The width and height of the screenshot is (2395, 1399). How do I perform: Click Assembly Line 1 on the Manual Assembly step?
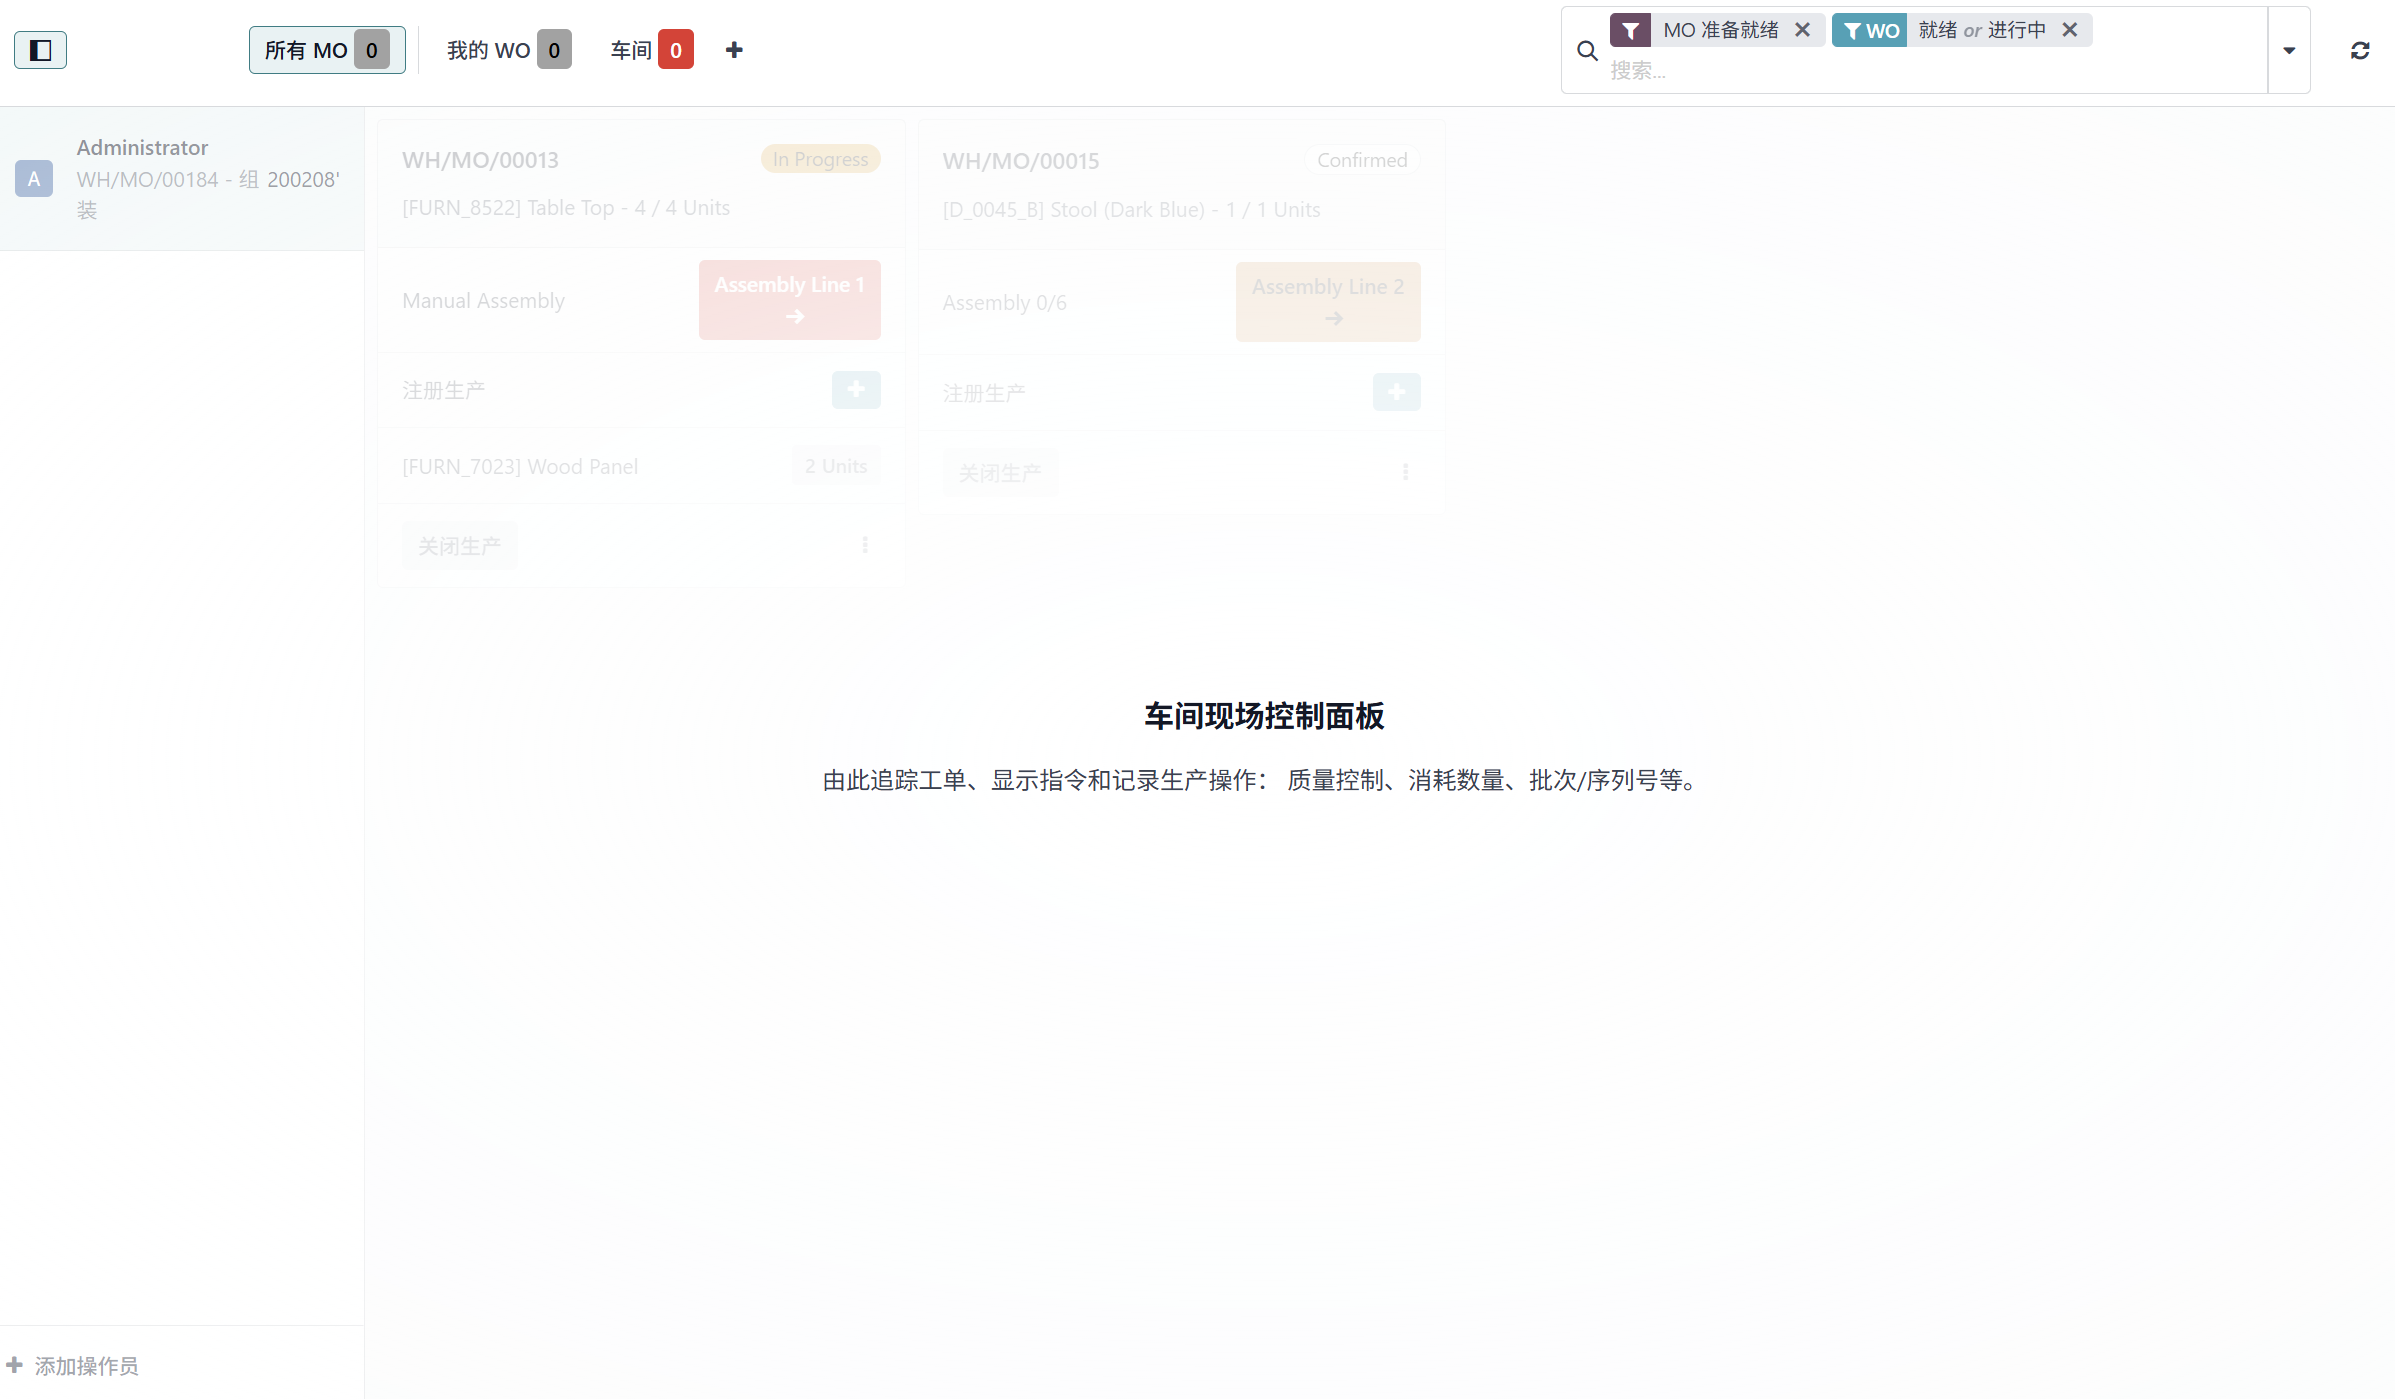pos(789,299)
